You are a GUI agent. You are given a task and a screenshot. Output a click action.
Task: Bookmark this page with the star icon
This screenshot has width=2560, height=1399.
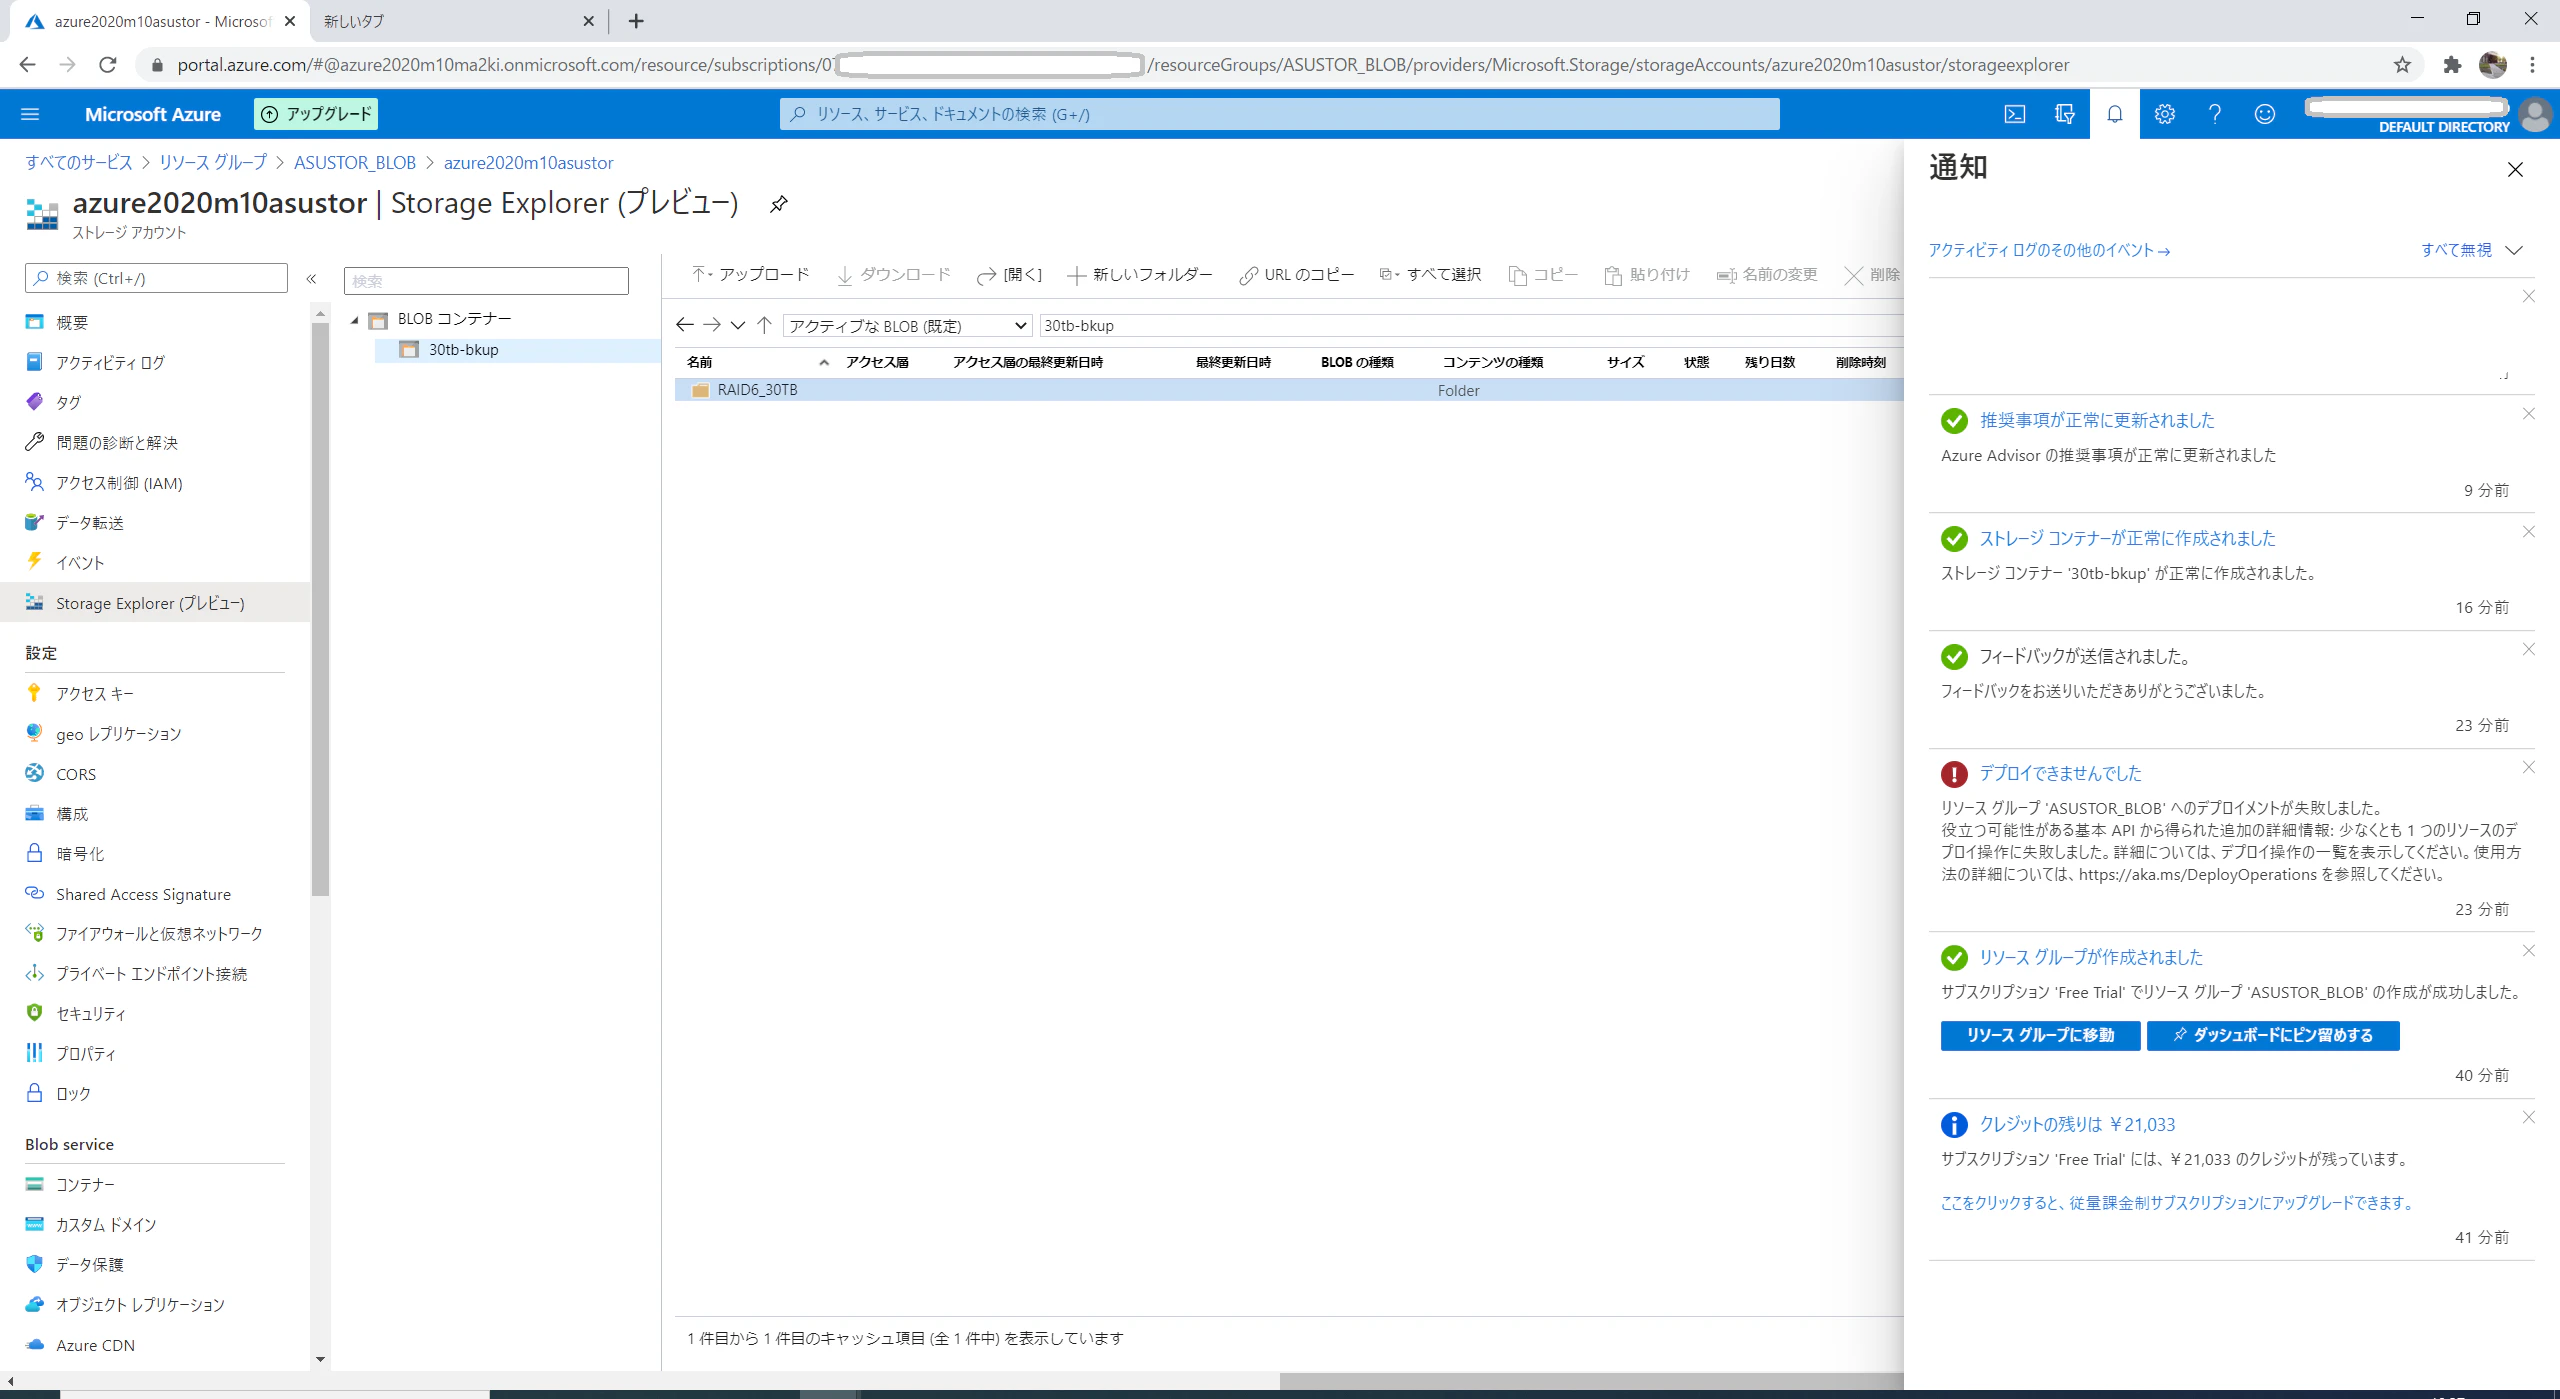[x=2402, y=65]
